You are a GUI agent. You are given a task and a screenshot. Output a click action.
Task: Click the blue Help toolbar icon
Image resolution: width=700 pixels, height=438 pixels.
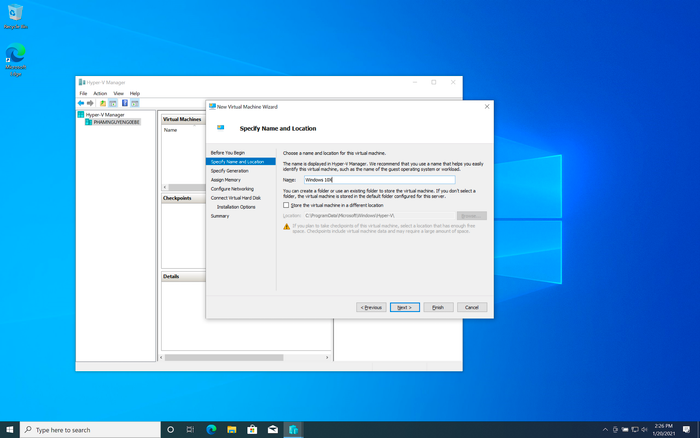click(x=125, y=103)
